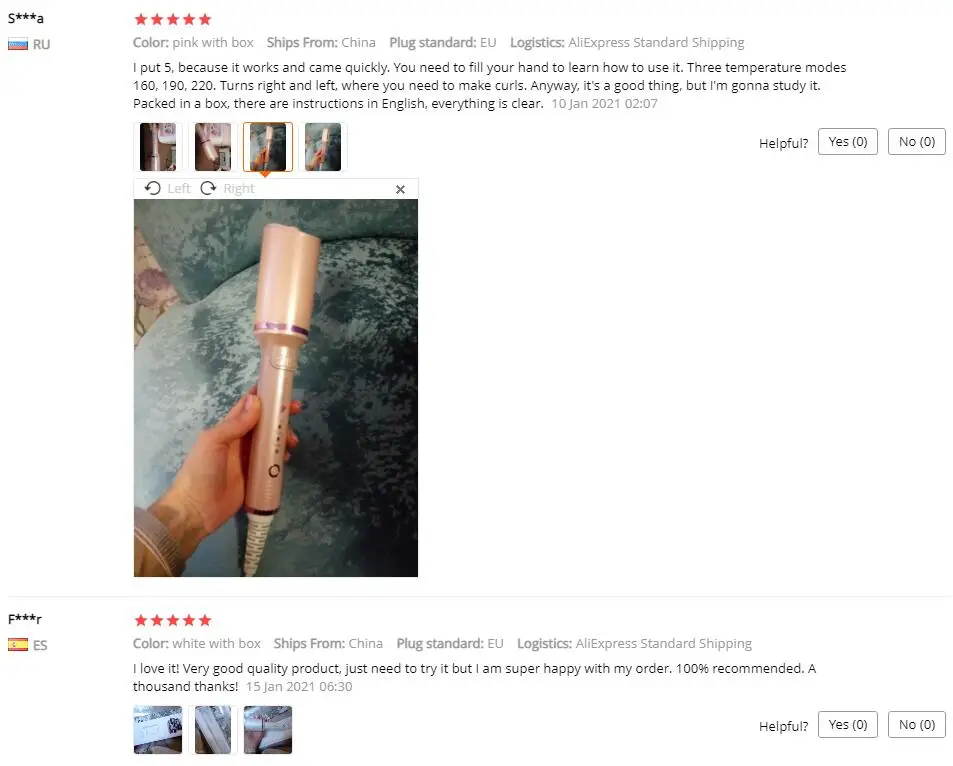This screenshot has height=766, width=953.
Task: Open fourth photo thumbnail in S***a's review
Action: point(323,147)
